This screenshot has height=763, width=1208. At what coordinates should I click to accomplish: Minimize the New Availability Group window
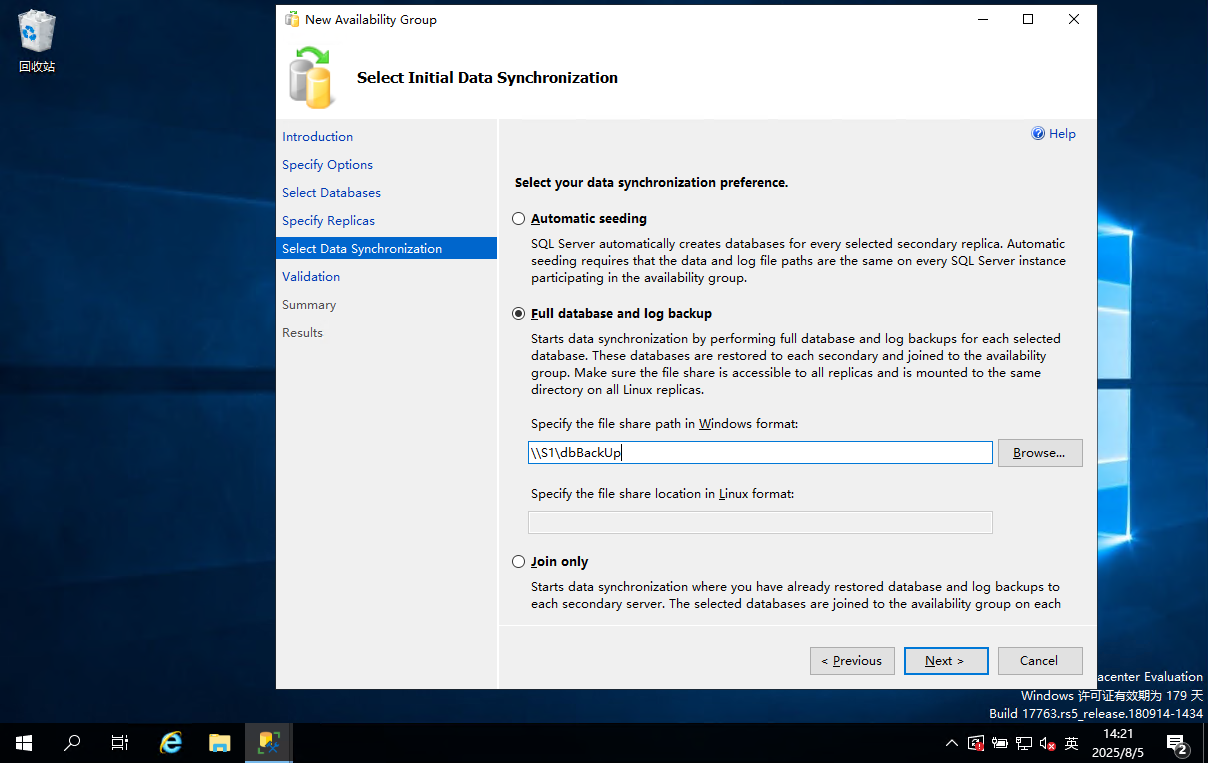pos(982,19)
